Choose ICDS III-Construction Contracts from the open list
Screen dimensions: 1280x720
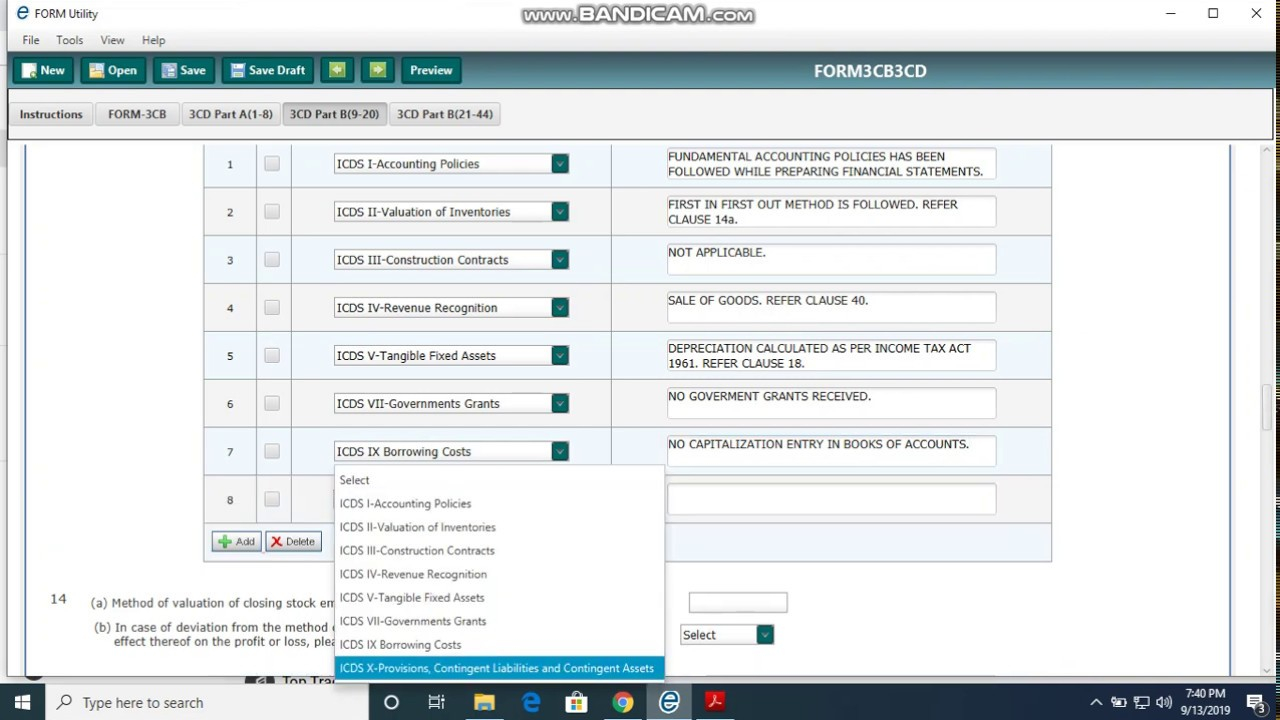click(x=499, y=551)
